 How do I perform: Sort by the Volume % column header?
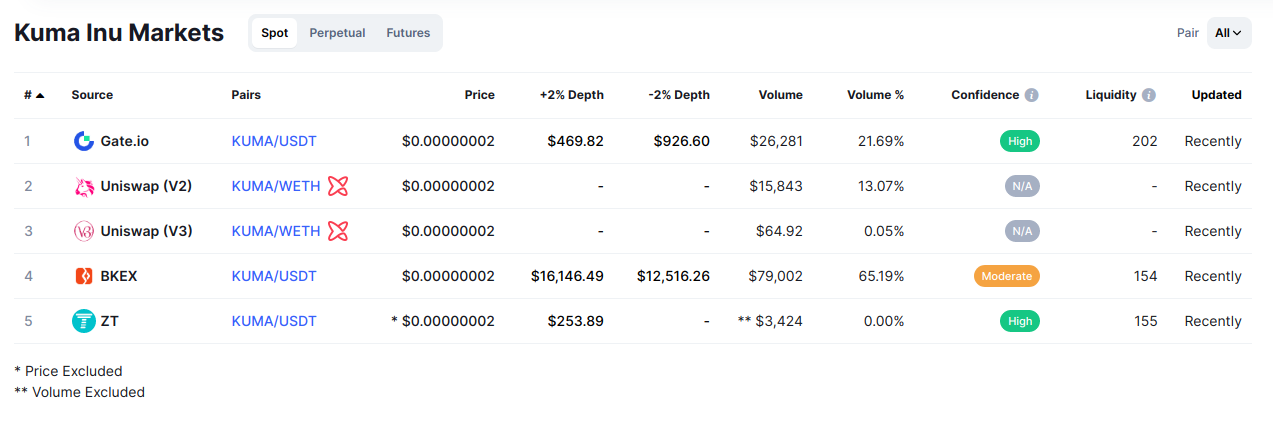click(876, 95)
